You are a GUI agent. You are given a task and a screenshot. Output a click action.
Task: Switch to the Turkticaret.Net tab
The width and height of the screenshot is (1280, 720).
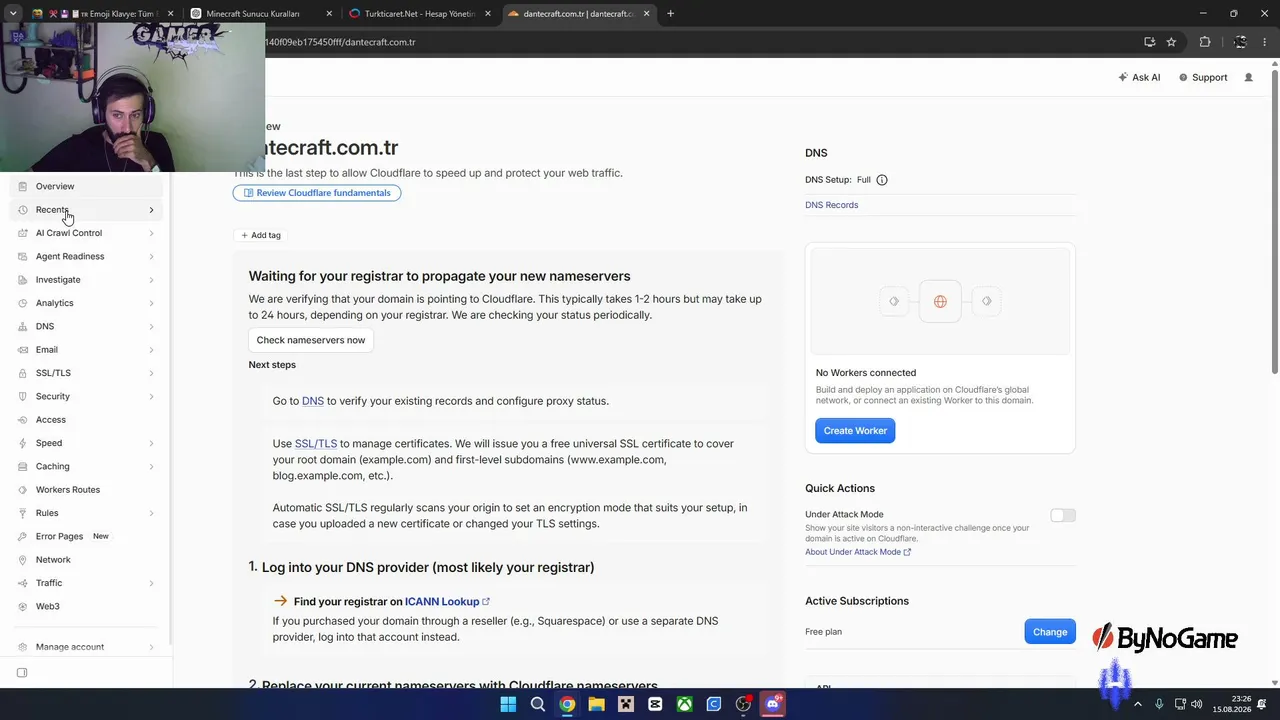click(x=420, y=14)
